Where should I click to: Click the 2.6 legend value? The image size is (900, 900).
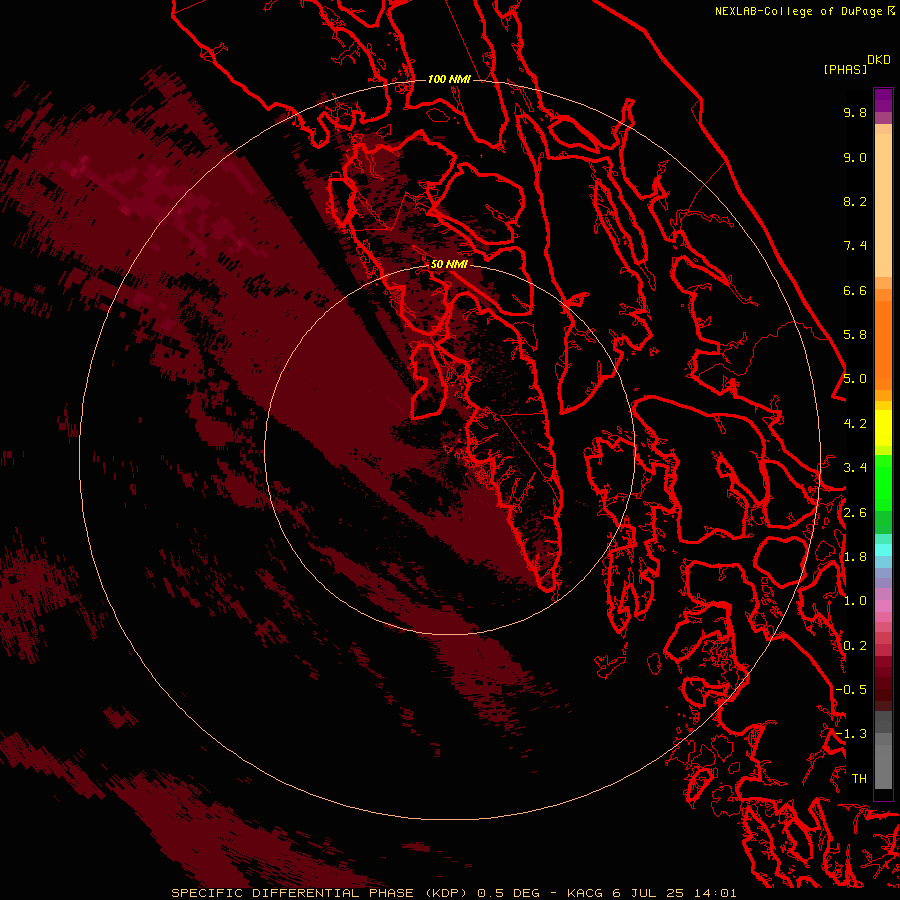point(855,513)
